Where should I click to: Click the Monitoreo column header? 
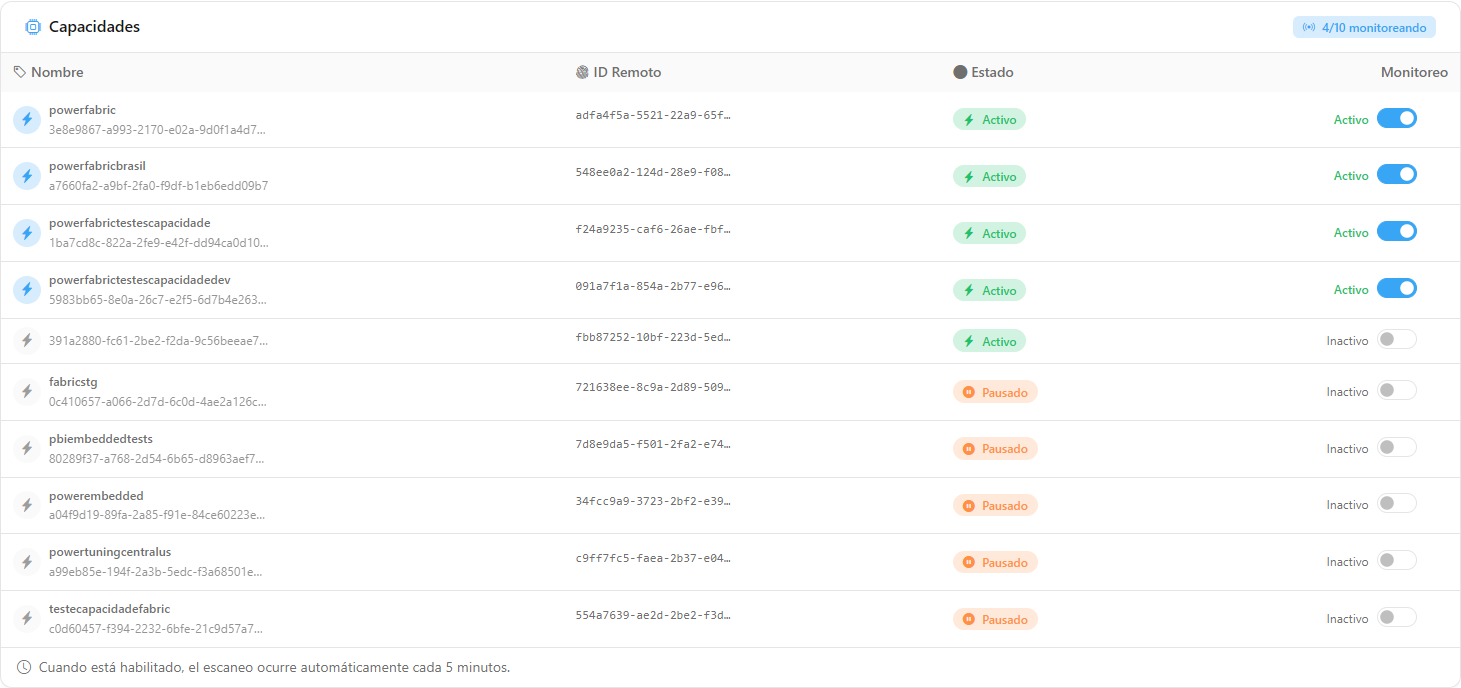click(x=1414, y=72)
